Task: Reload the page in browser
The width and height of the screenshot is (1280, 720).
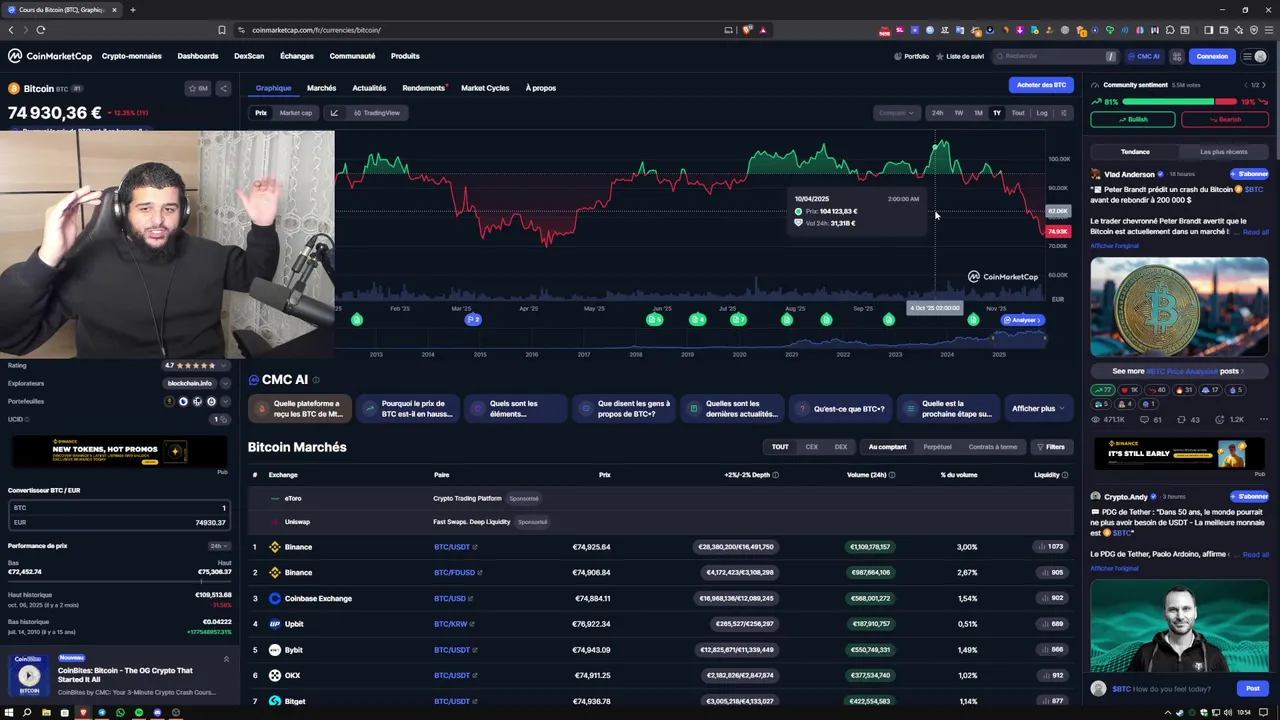Action: pos(41,30)
